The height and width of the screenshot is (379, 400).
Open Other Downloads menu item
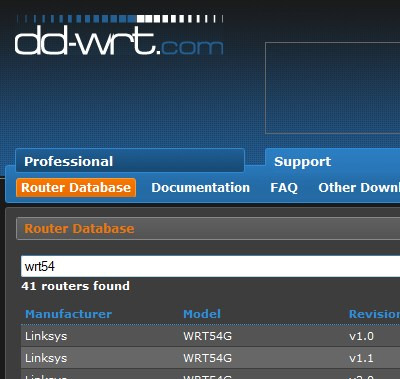tap(359, 188)
